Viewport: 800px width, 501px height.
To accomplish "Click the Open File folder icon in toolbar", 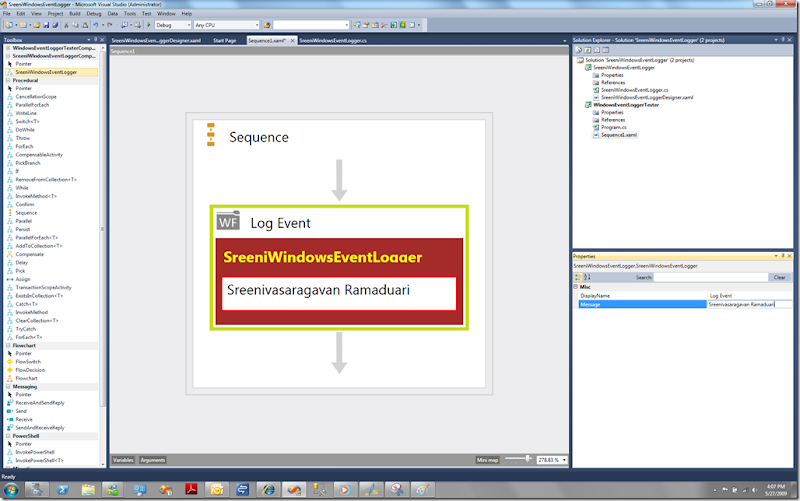I will pyautogui.click(x=37, y=25).
